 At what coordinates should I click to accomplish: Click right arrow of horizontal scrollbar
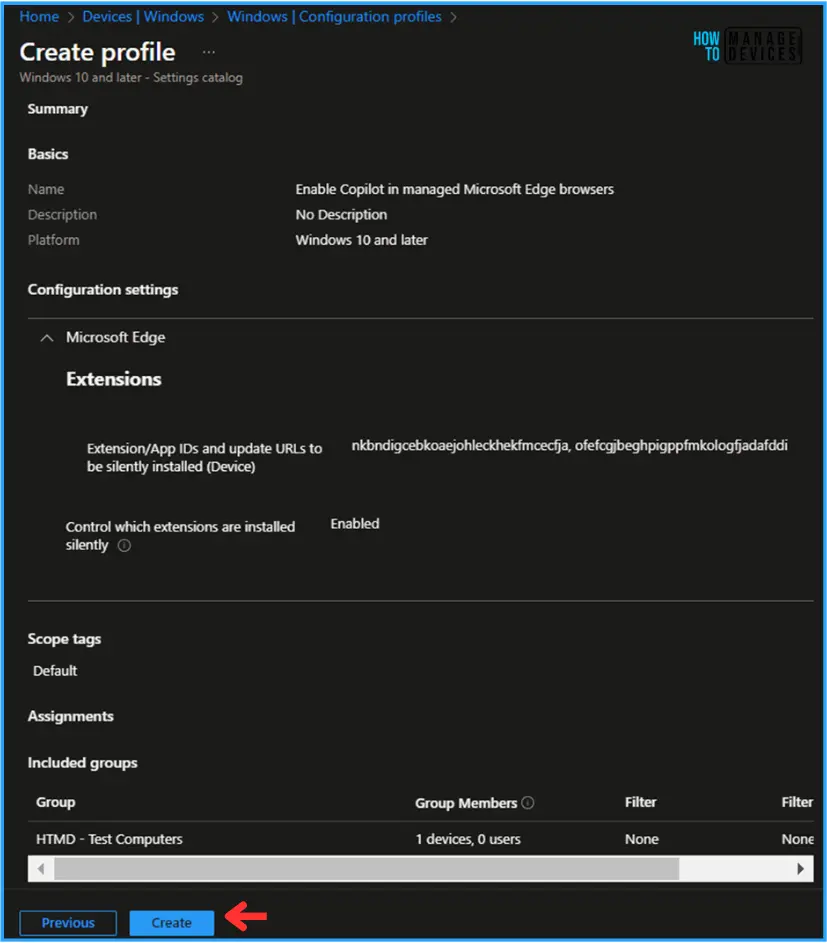click(800, 868)
